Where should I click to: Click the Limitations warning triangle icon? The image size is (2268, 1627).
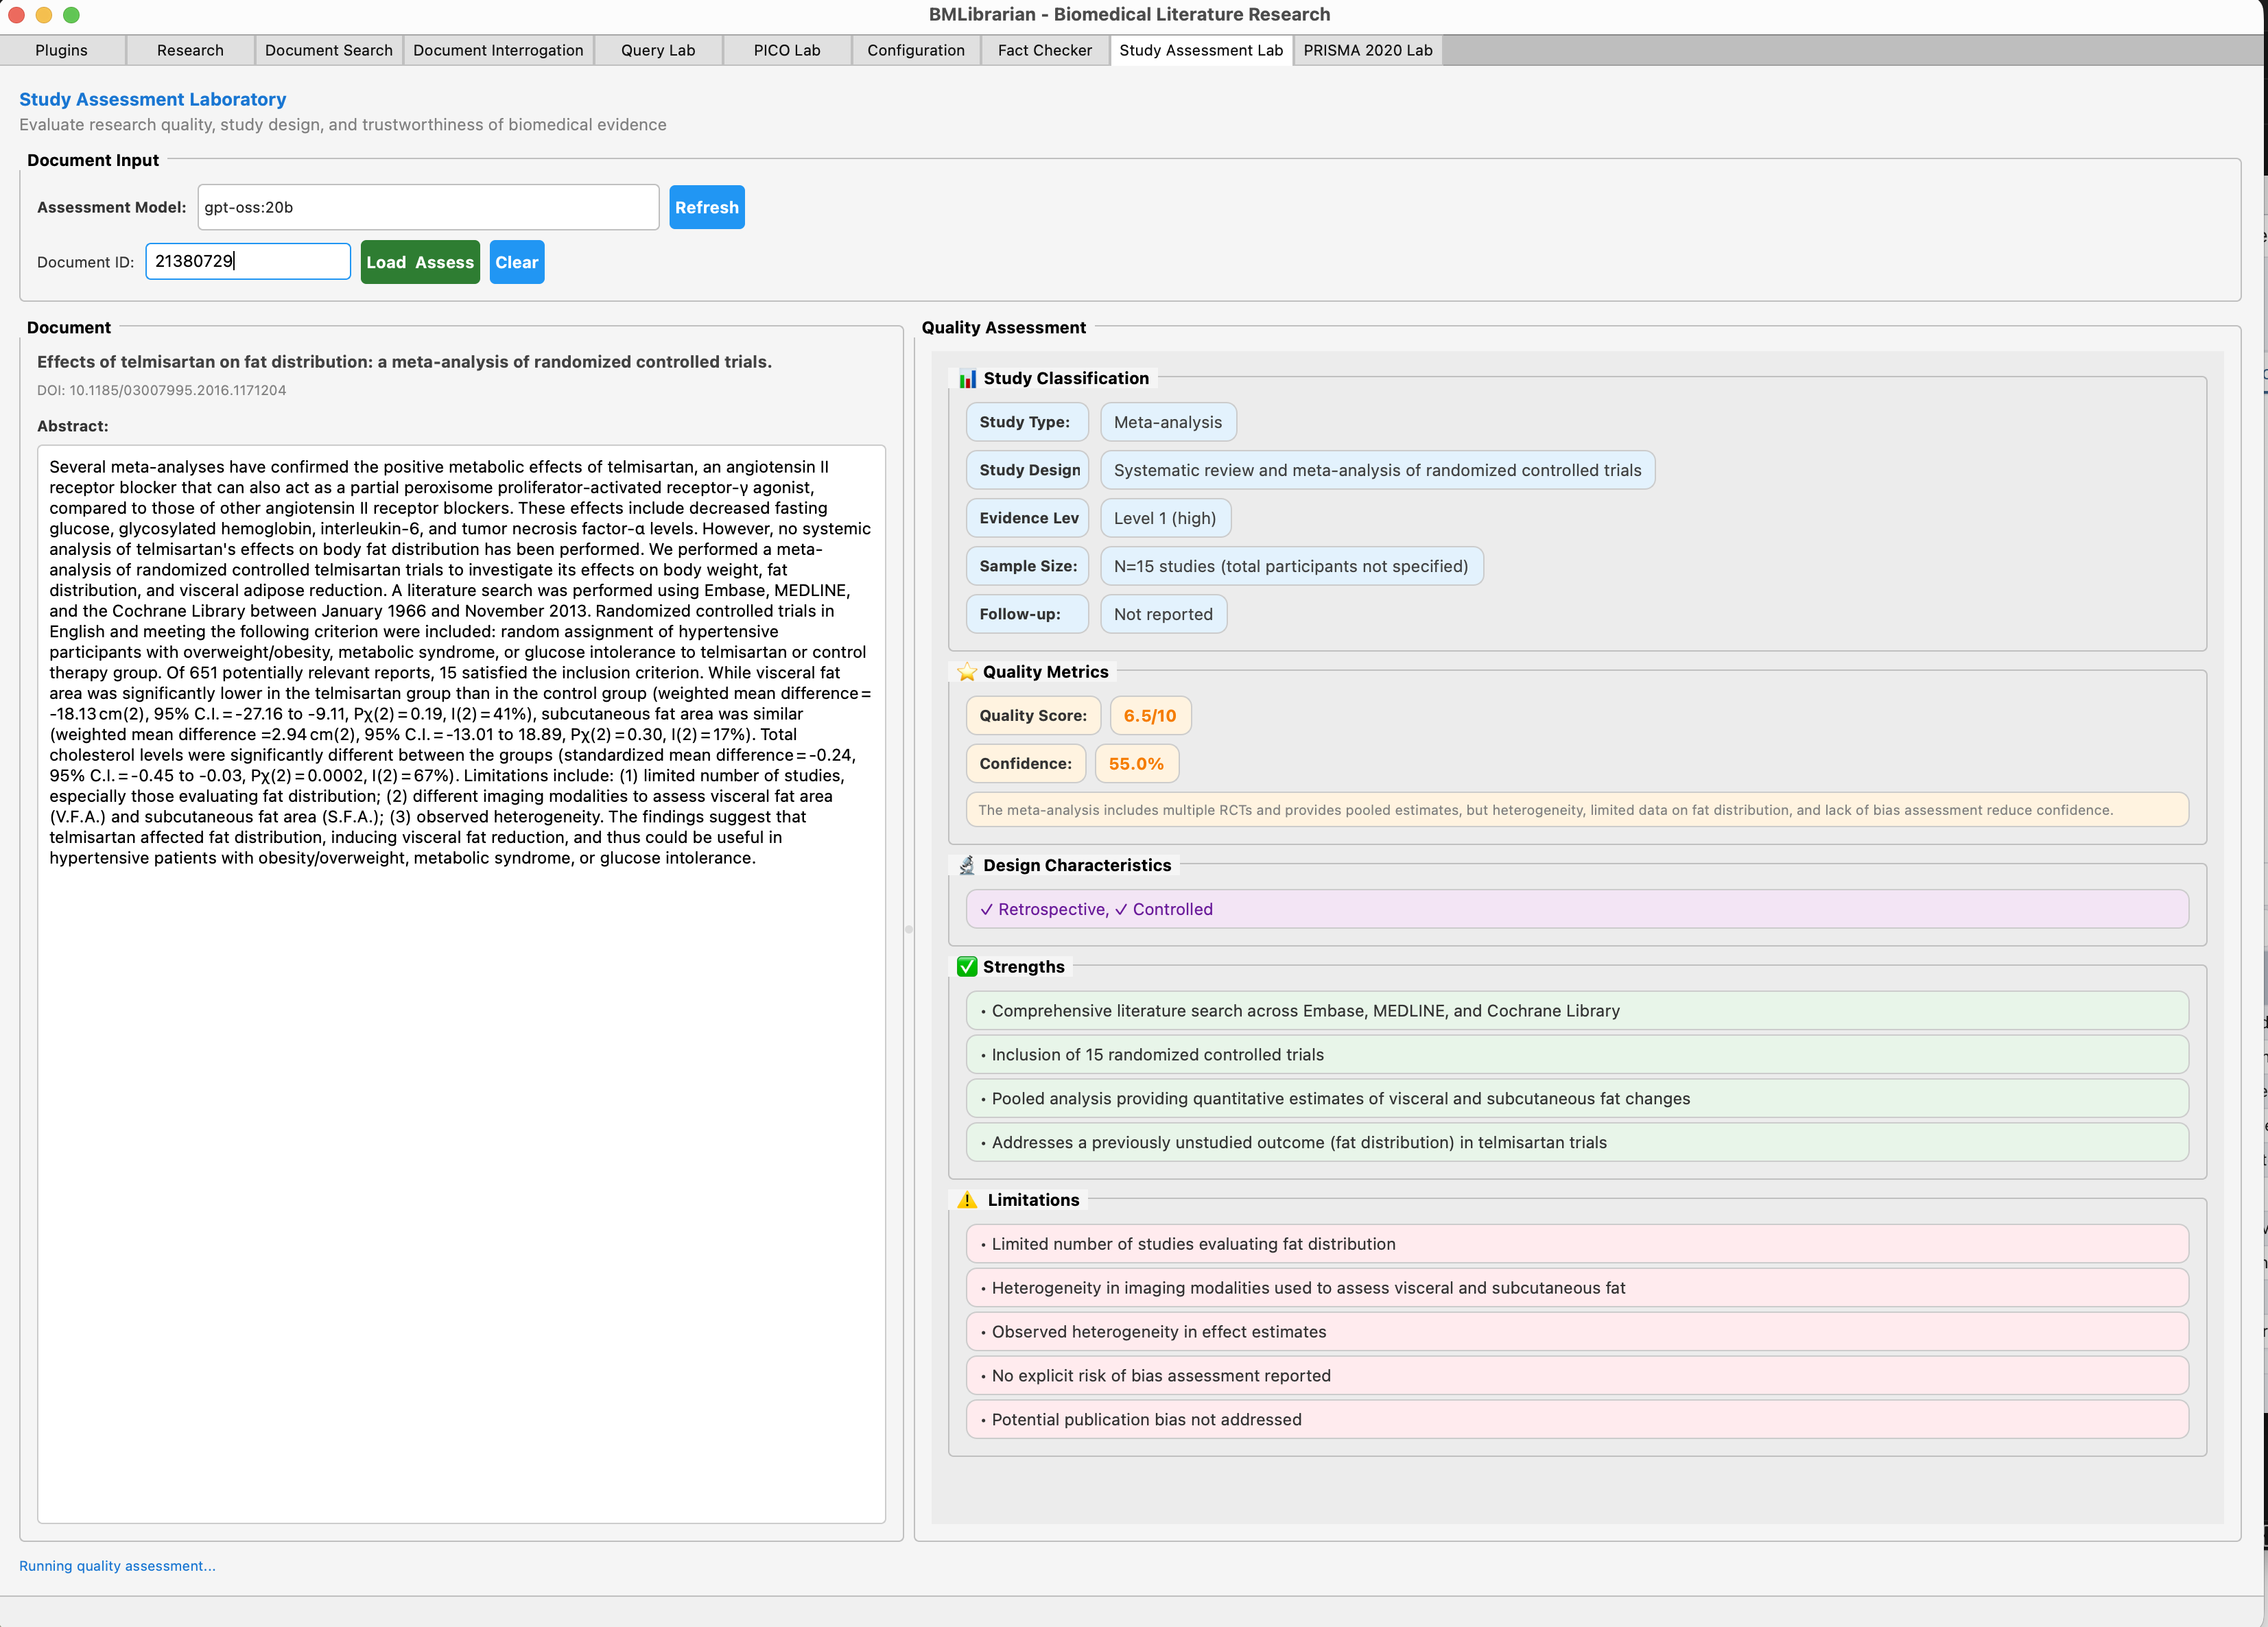[x=967, y=1200]
